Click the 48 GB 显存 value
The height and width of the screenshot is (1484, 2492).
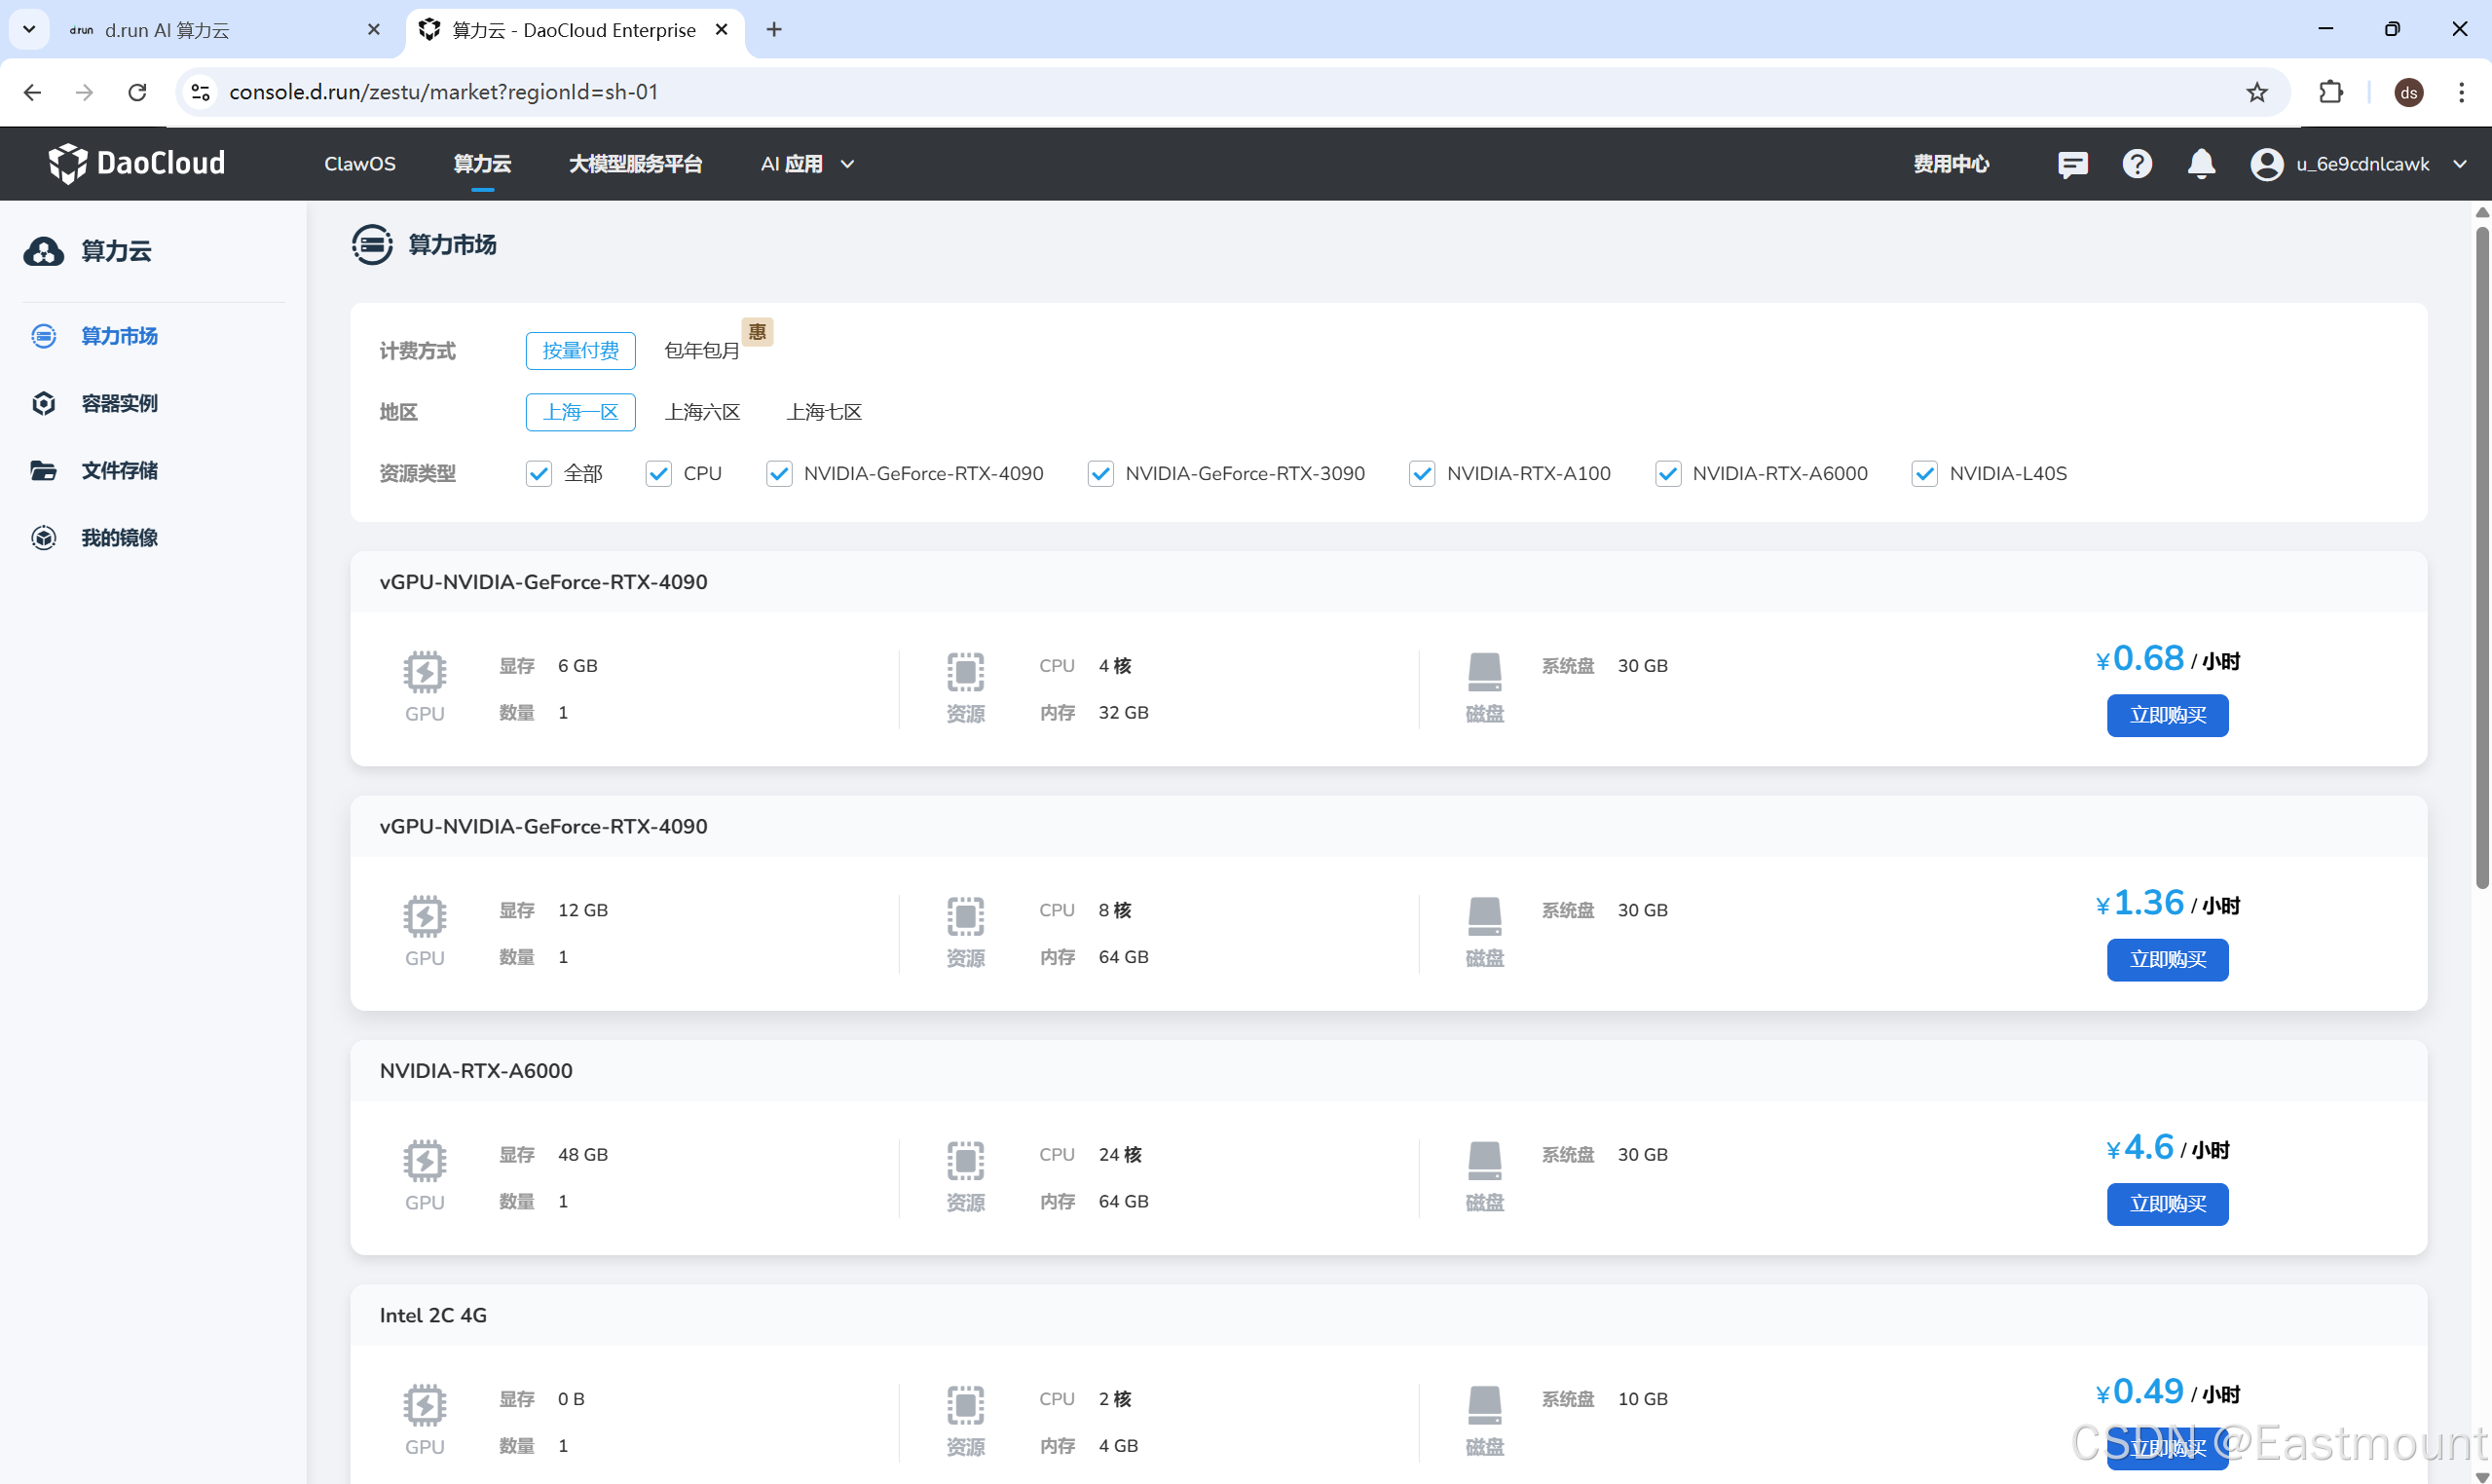click(583, 1154)
